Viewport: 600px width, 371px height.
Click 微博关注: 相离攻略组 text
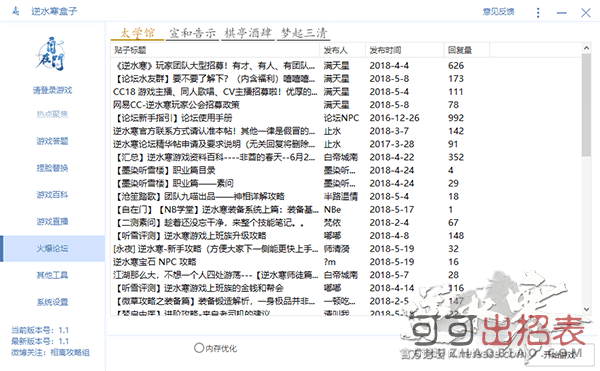click(50, 353)
